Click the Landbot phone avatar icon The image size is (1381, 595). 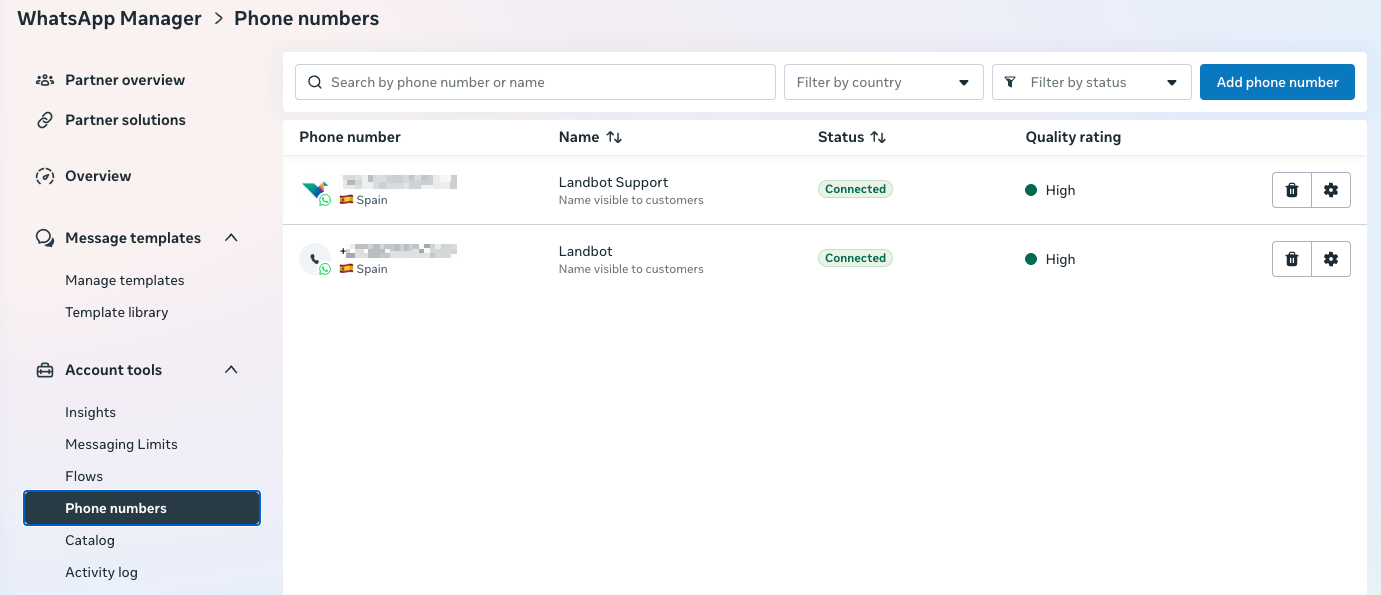pyautogui.click(x=314, y=259)
